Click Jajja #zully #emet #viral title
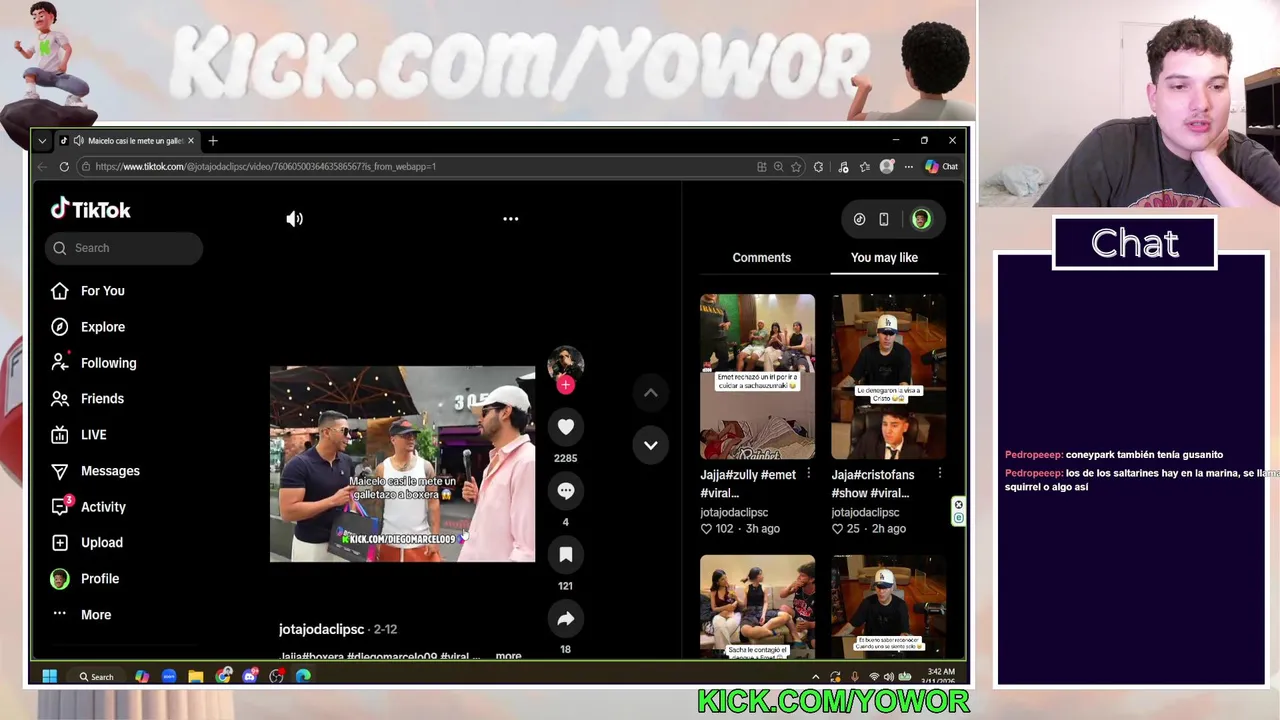The image size is (1280, 720). pyautogui.click(x=748, y=484)
